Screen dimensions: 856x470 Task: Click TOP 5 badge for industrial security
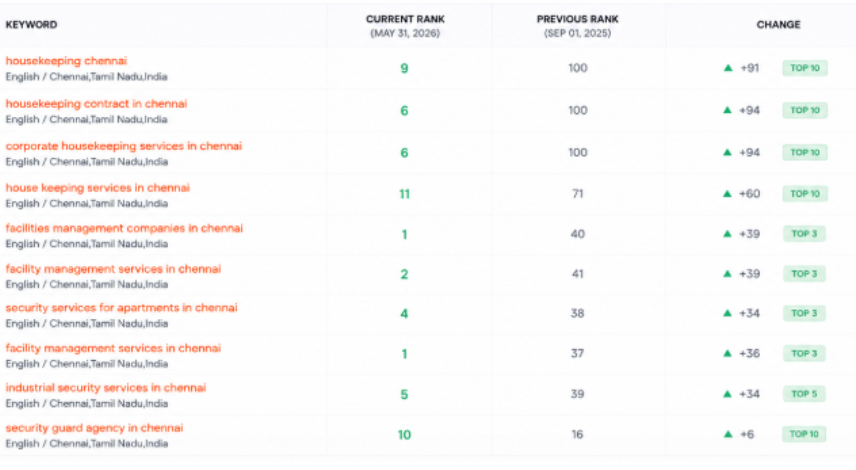(804, 394)
